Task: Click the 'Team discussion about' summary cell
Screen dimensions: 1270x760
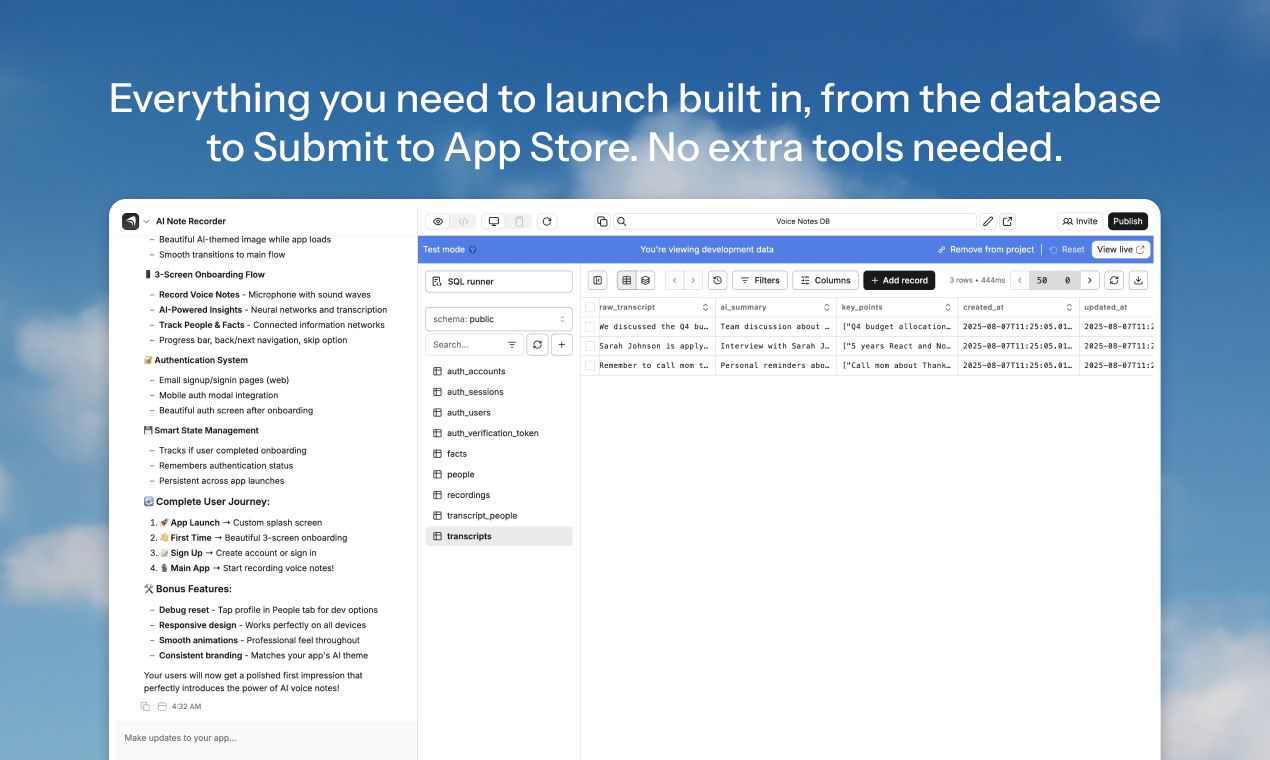Action: coord(776,326)
